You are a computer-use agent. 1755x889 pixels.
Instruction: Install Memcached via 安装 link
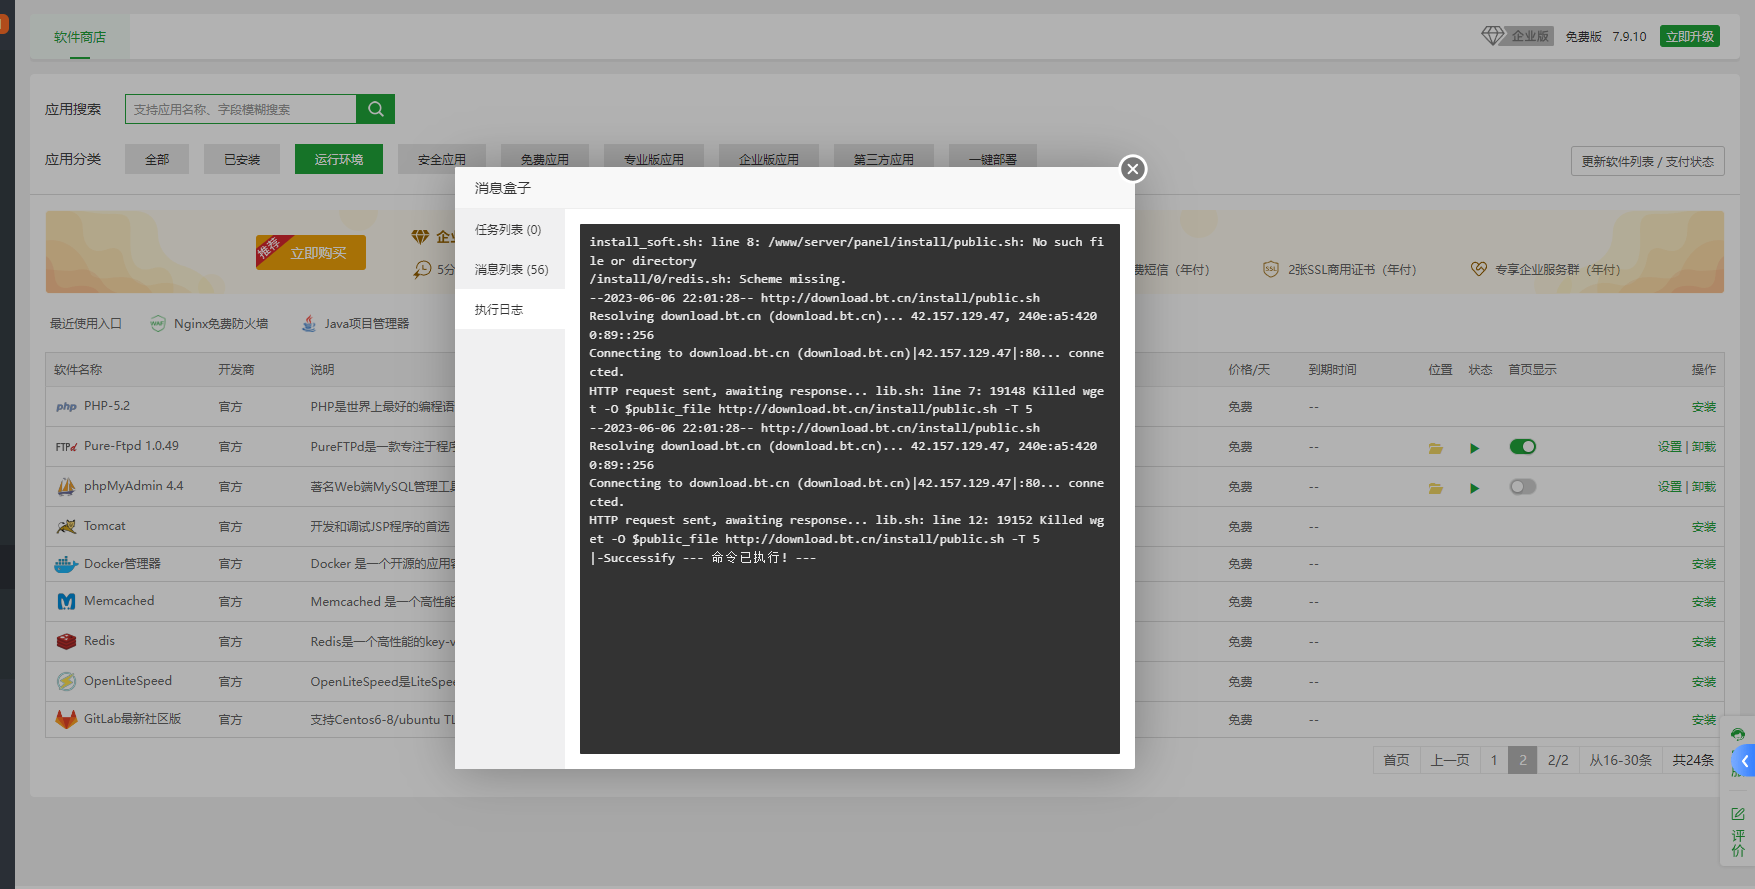[x=1704, y=602]
